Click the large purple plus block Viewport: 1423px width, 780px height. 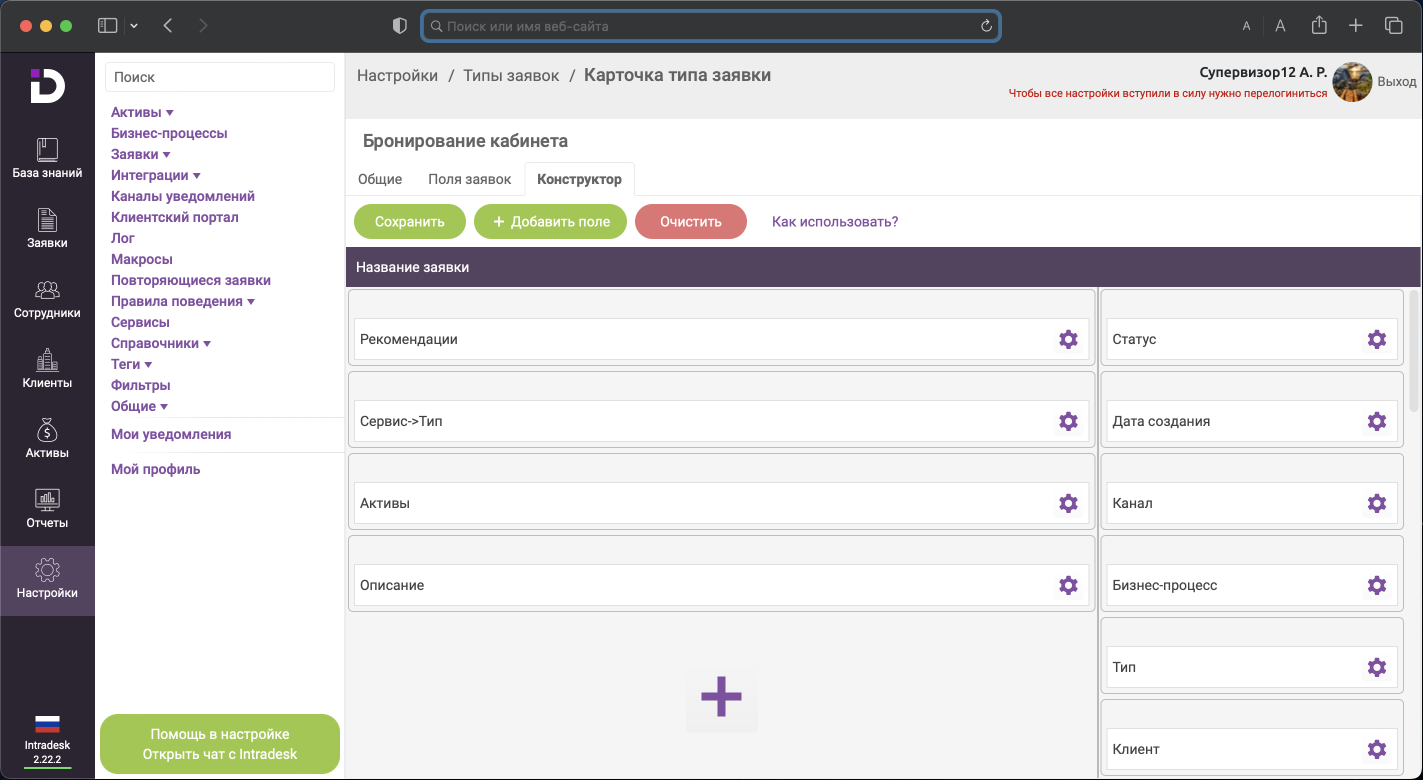point(721,697)
